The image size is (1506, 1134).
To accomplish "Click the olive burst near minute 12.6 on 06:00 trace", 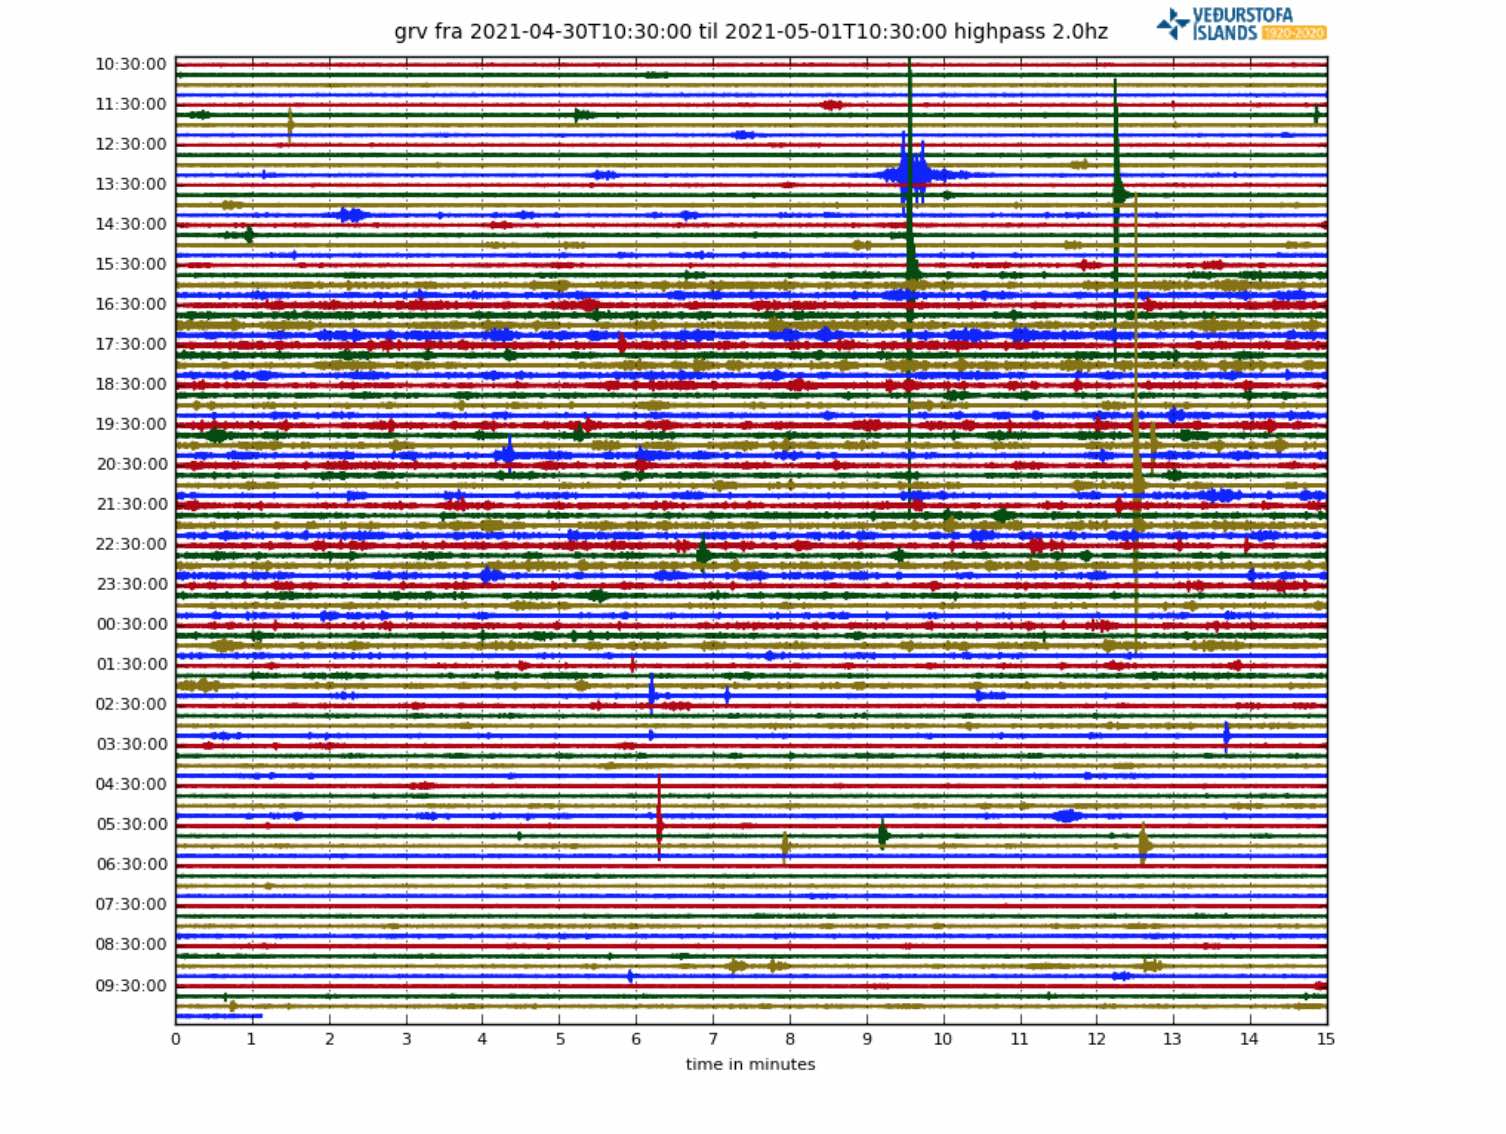I will pos(1144,845).
